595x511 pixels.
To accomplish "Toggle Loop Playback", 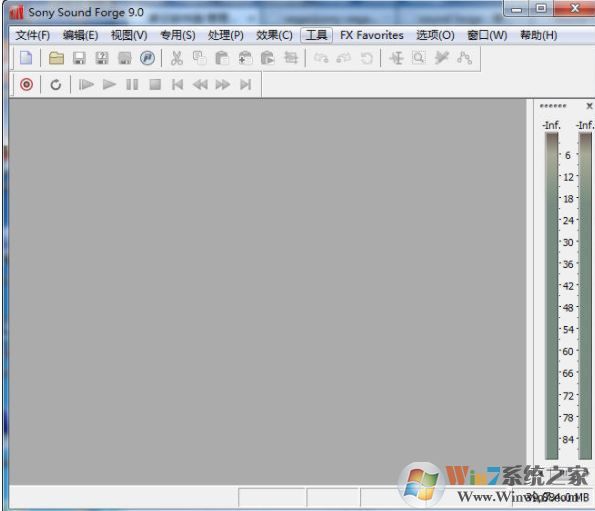I will (56, 85).
